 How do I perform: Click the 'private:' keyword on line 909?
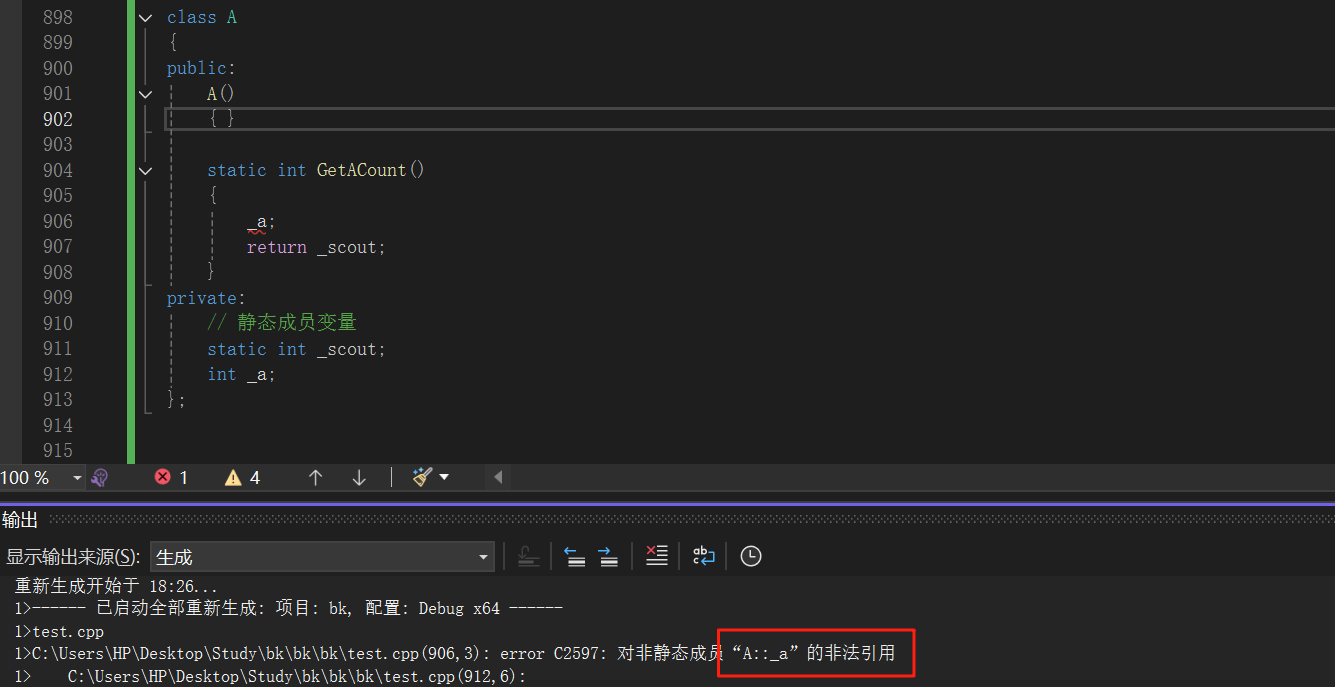206,298
